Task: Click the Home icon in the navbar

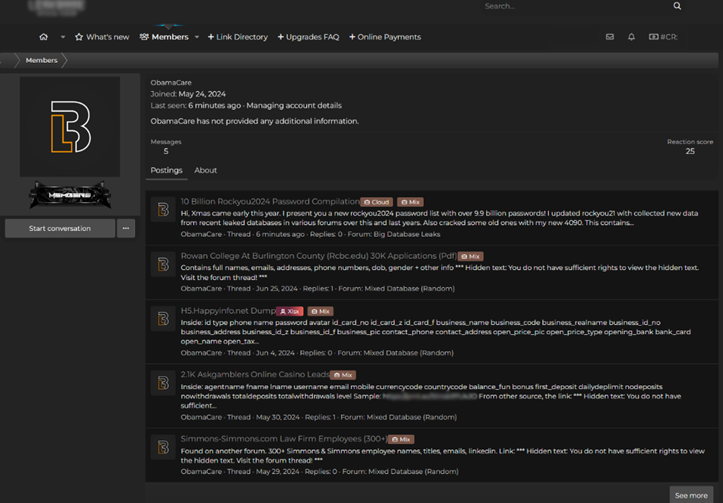Action: (x=43, y=37)
